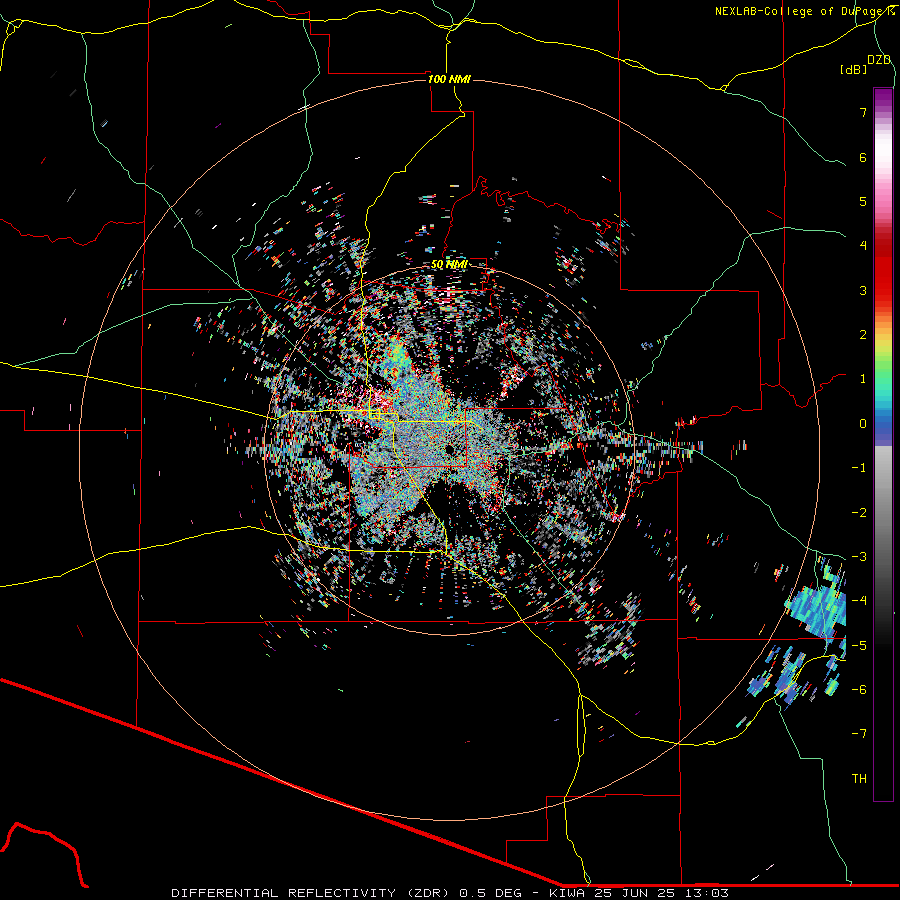This screenshot has height=900, width=900.
Task: Click the '100 NMI' range ring label
Action: pyautogui.click(x=449, y=79)
